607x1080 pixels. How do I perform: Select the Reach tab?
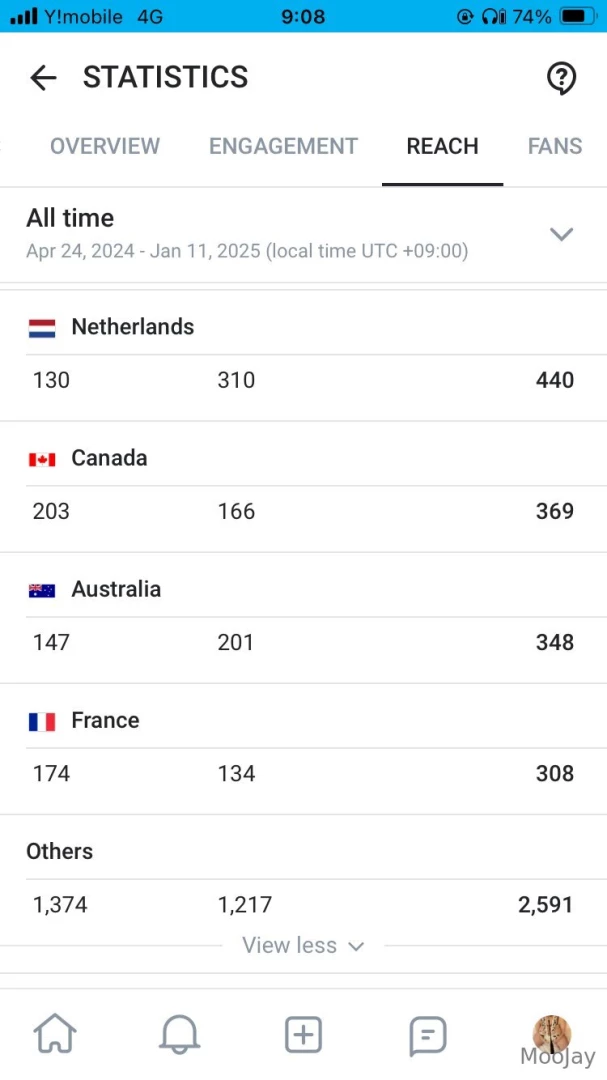pyautogui.click(x=442, y=146)
